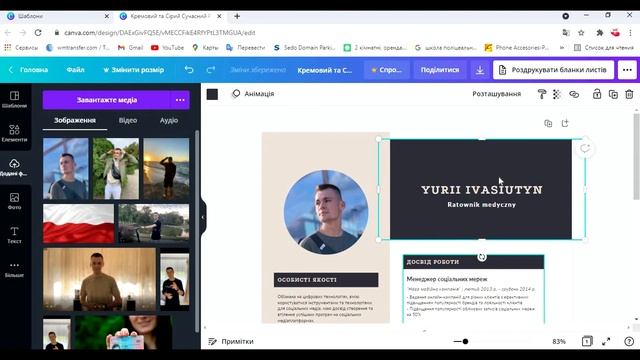This screenshot has height=360, width=640.
Task: Select the ОСОБИСТІ ЯКОСТІ heading
Action: (x=307, y=280)
